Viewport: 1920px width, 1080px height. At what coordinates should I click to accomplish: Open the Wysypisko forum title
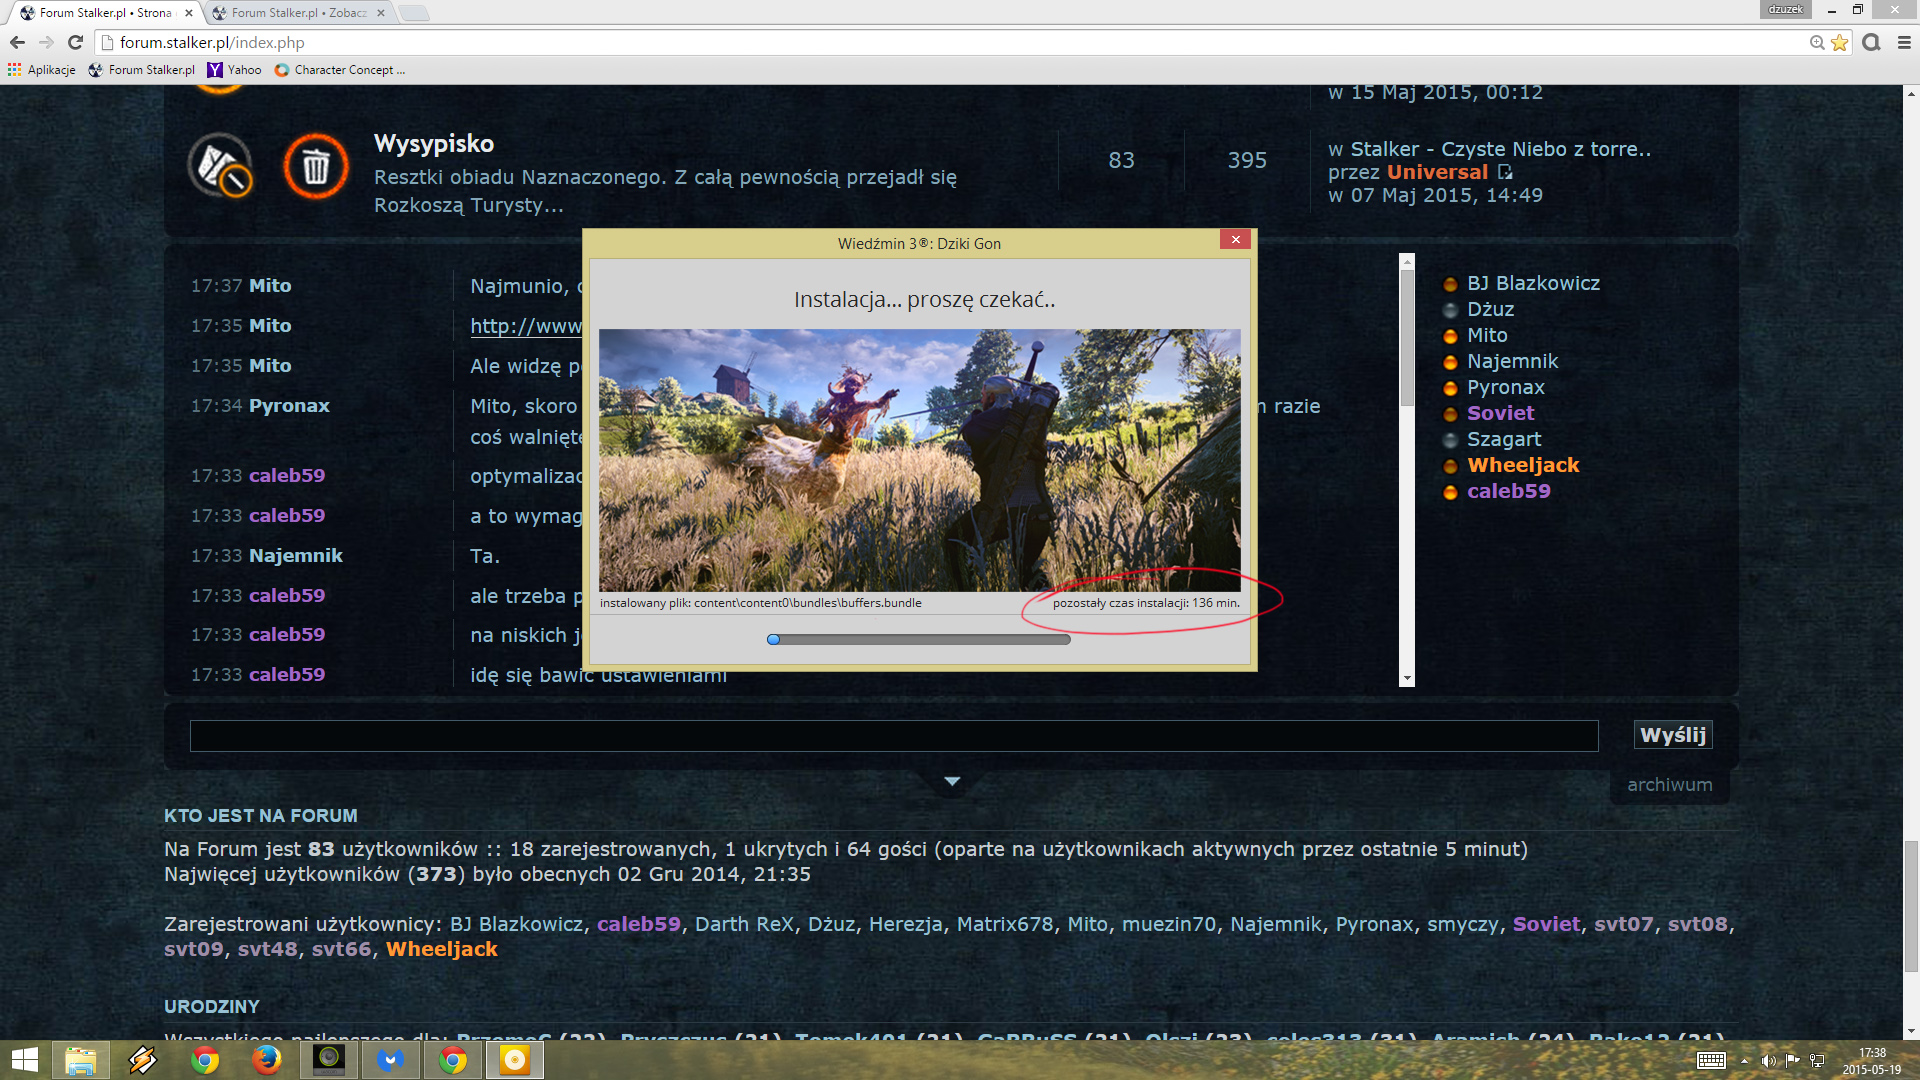[x=434, y=144]
